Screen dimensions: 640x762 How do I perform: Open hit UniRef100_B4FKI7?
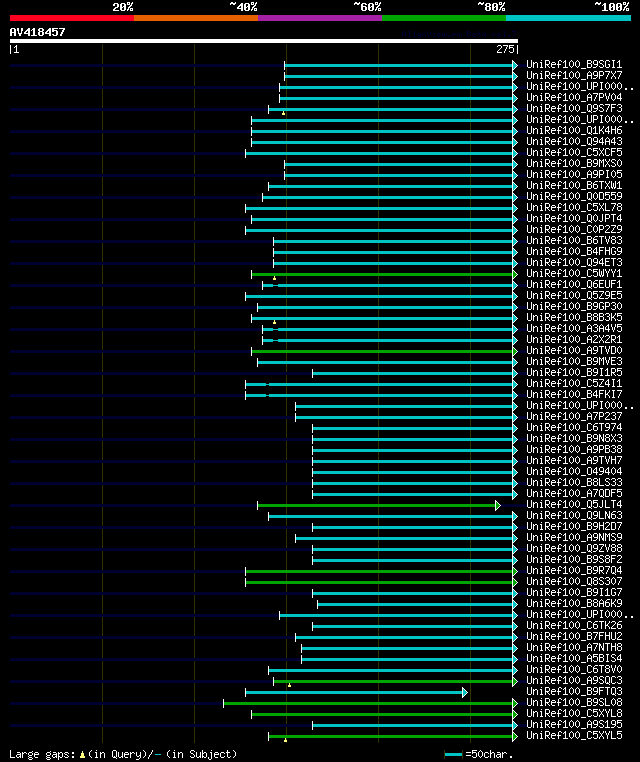tap(574, 394)
